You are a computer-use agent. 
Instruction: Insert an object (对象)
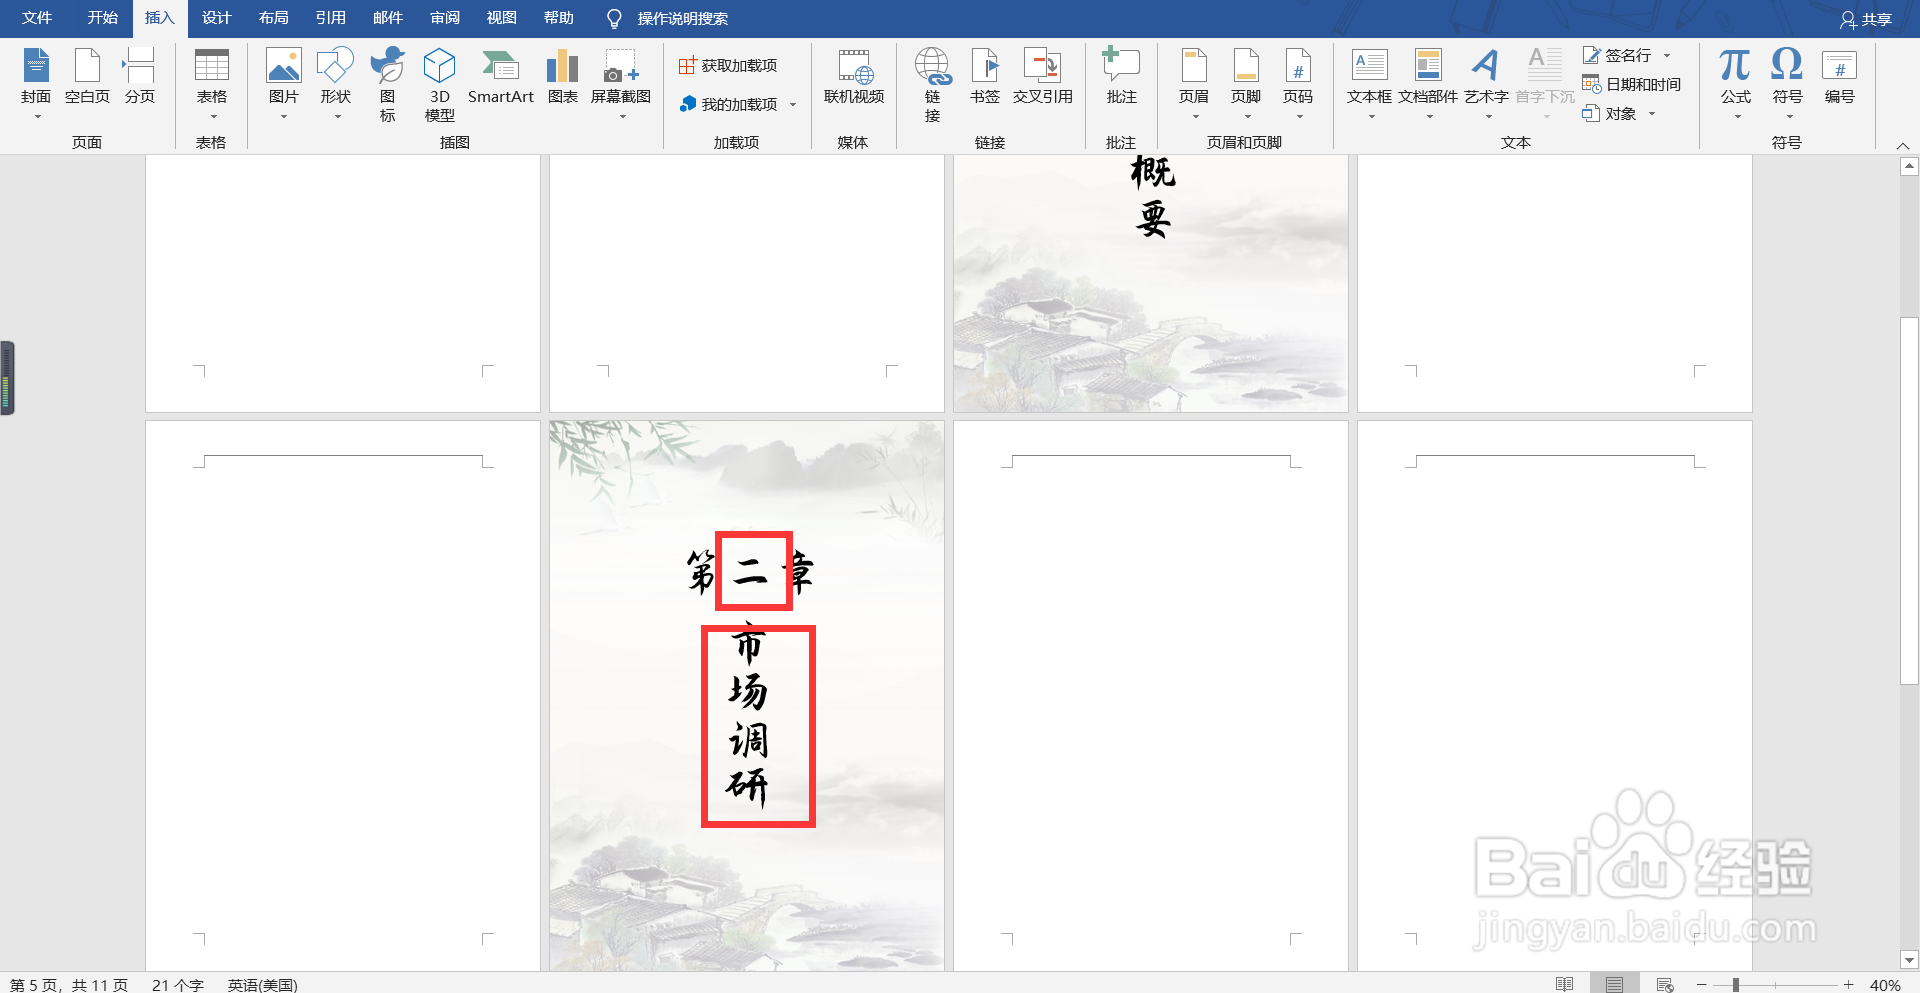click(1609, 113)
